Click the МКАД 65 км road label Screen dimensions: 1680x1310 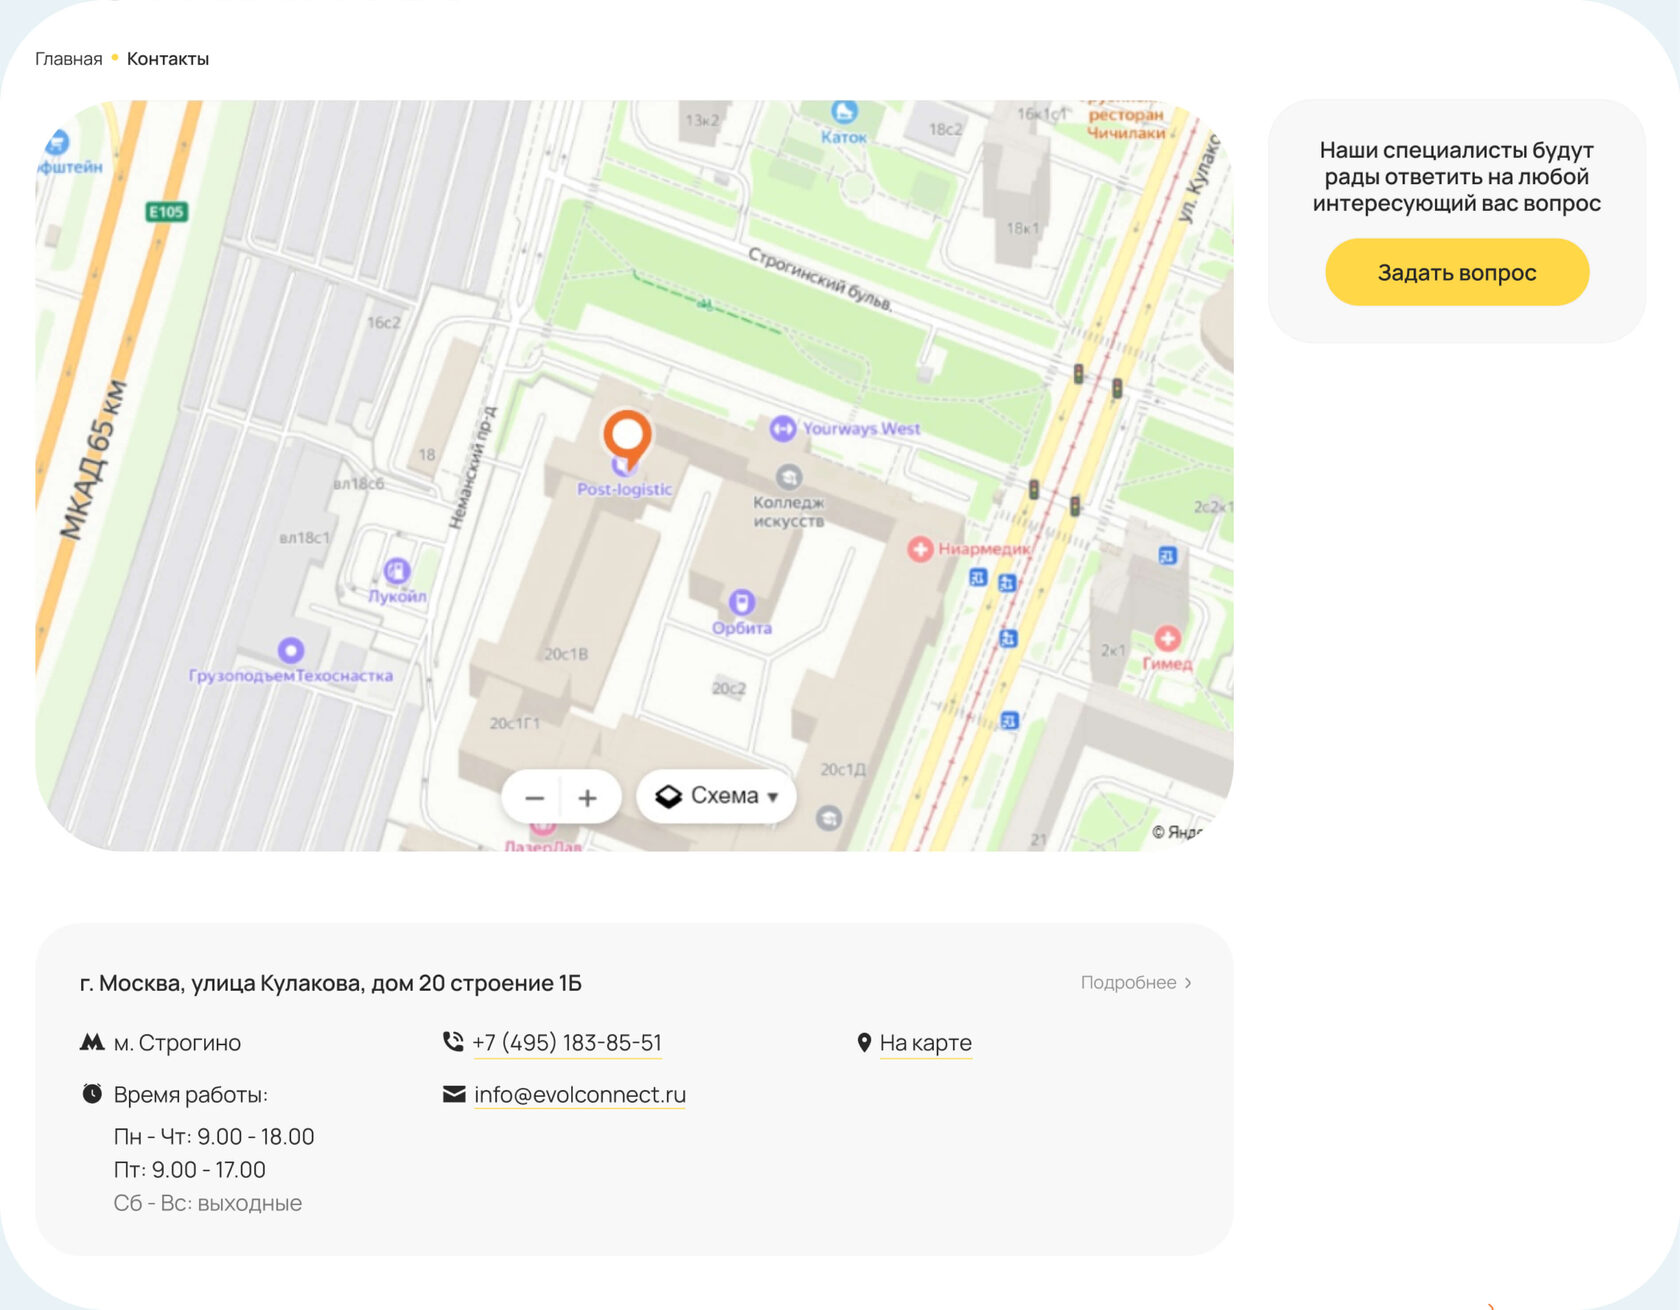94,459
